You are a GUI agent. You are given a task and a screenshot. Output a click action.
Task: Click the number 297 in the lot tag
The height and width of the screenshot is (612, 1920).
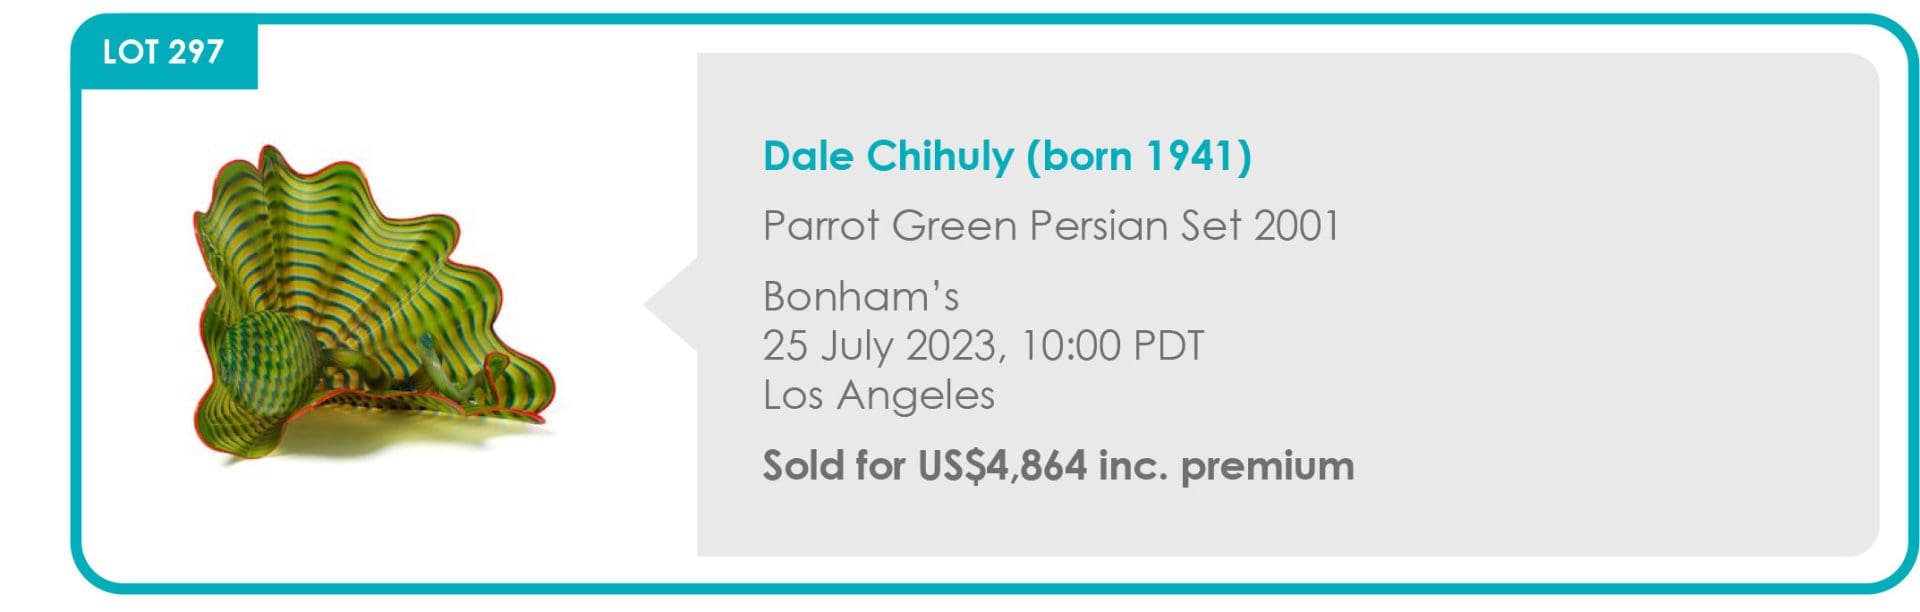(196, 52)
